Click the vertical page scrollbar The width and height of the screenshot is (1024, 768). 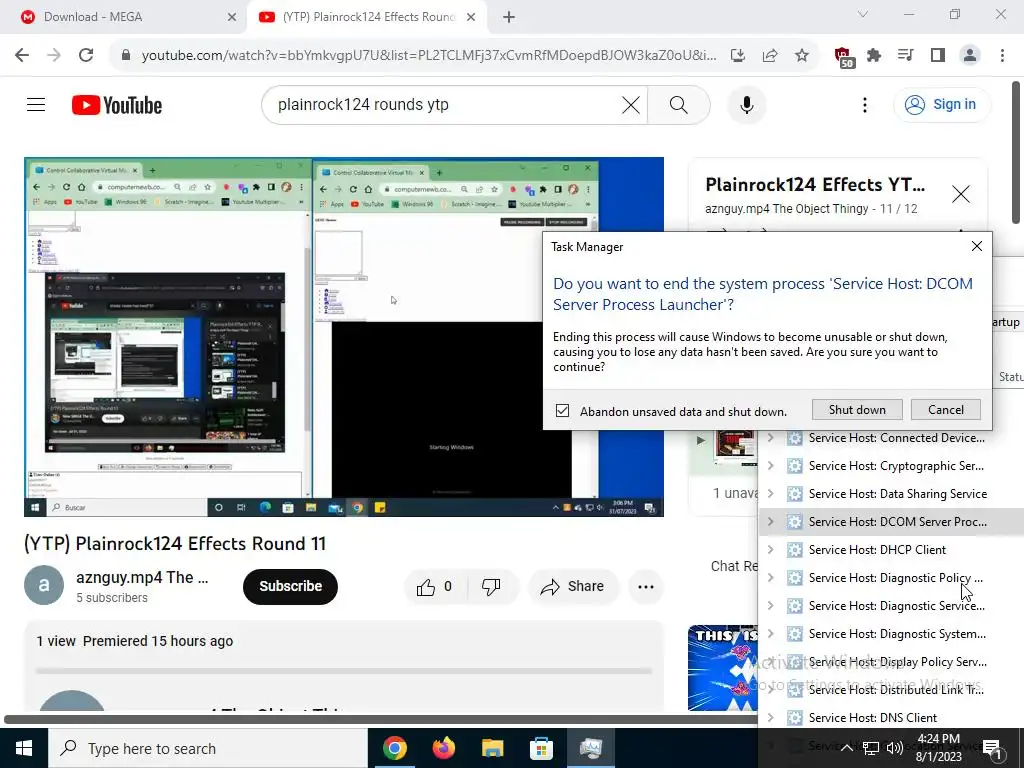1016,152
